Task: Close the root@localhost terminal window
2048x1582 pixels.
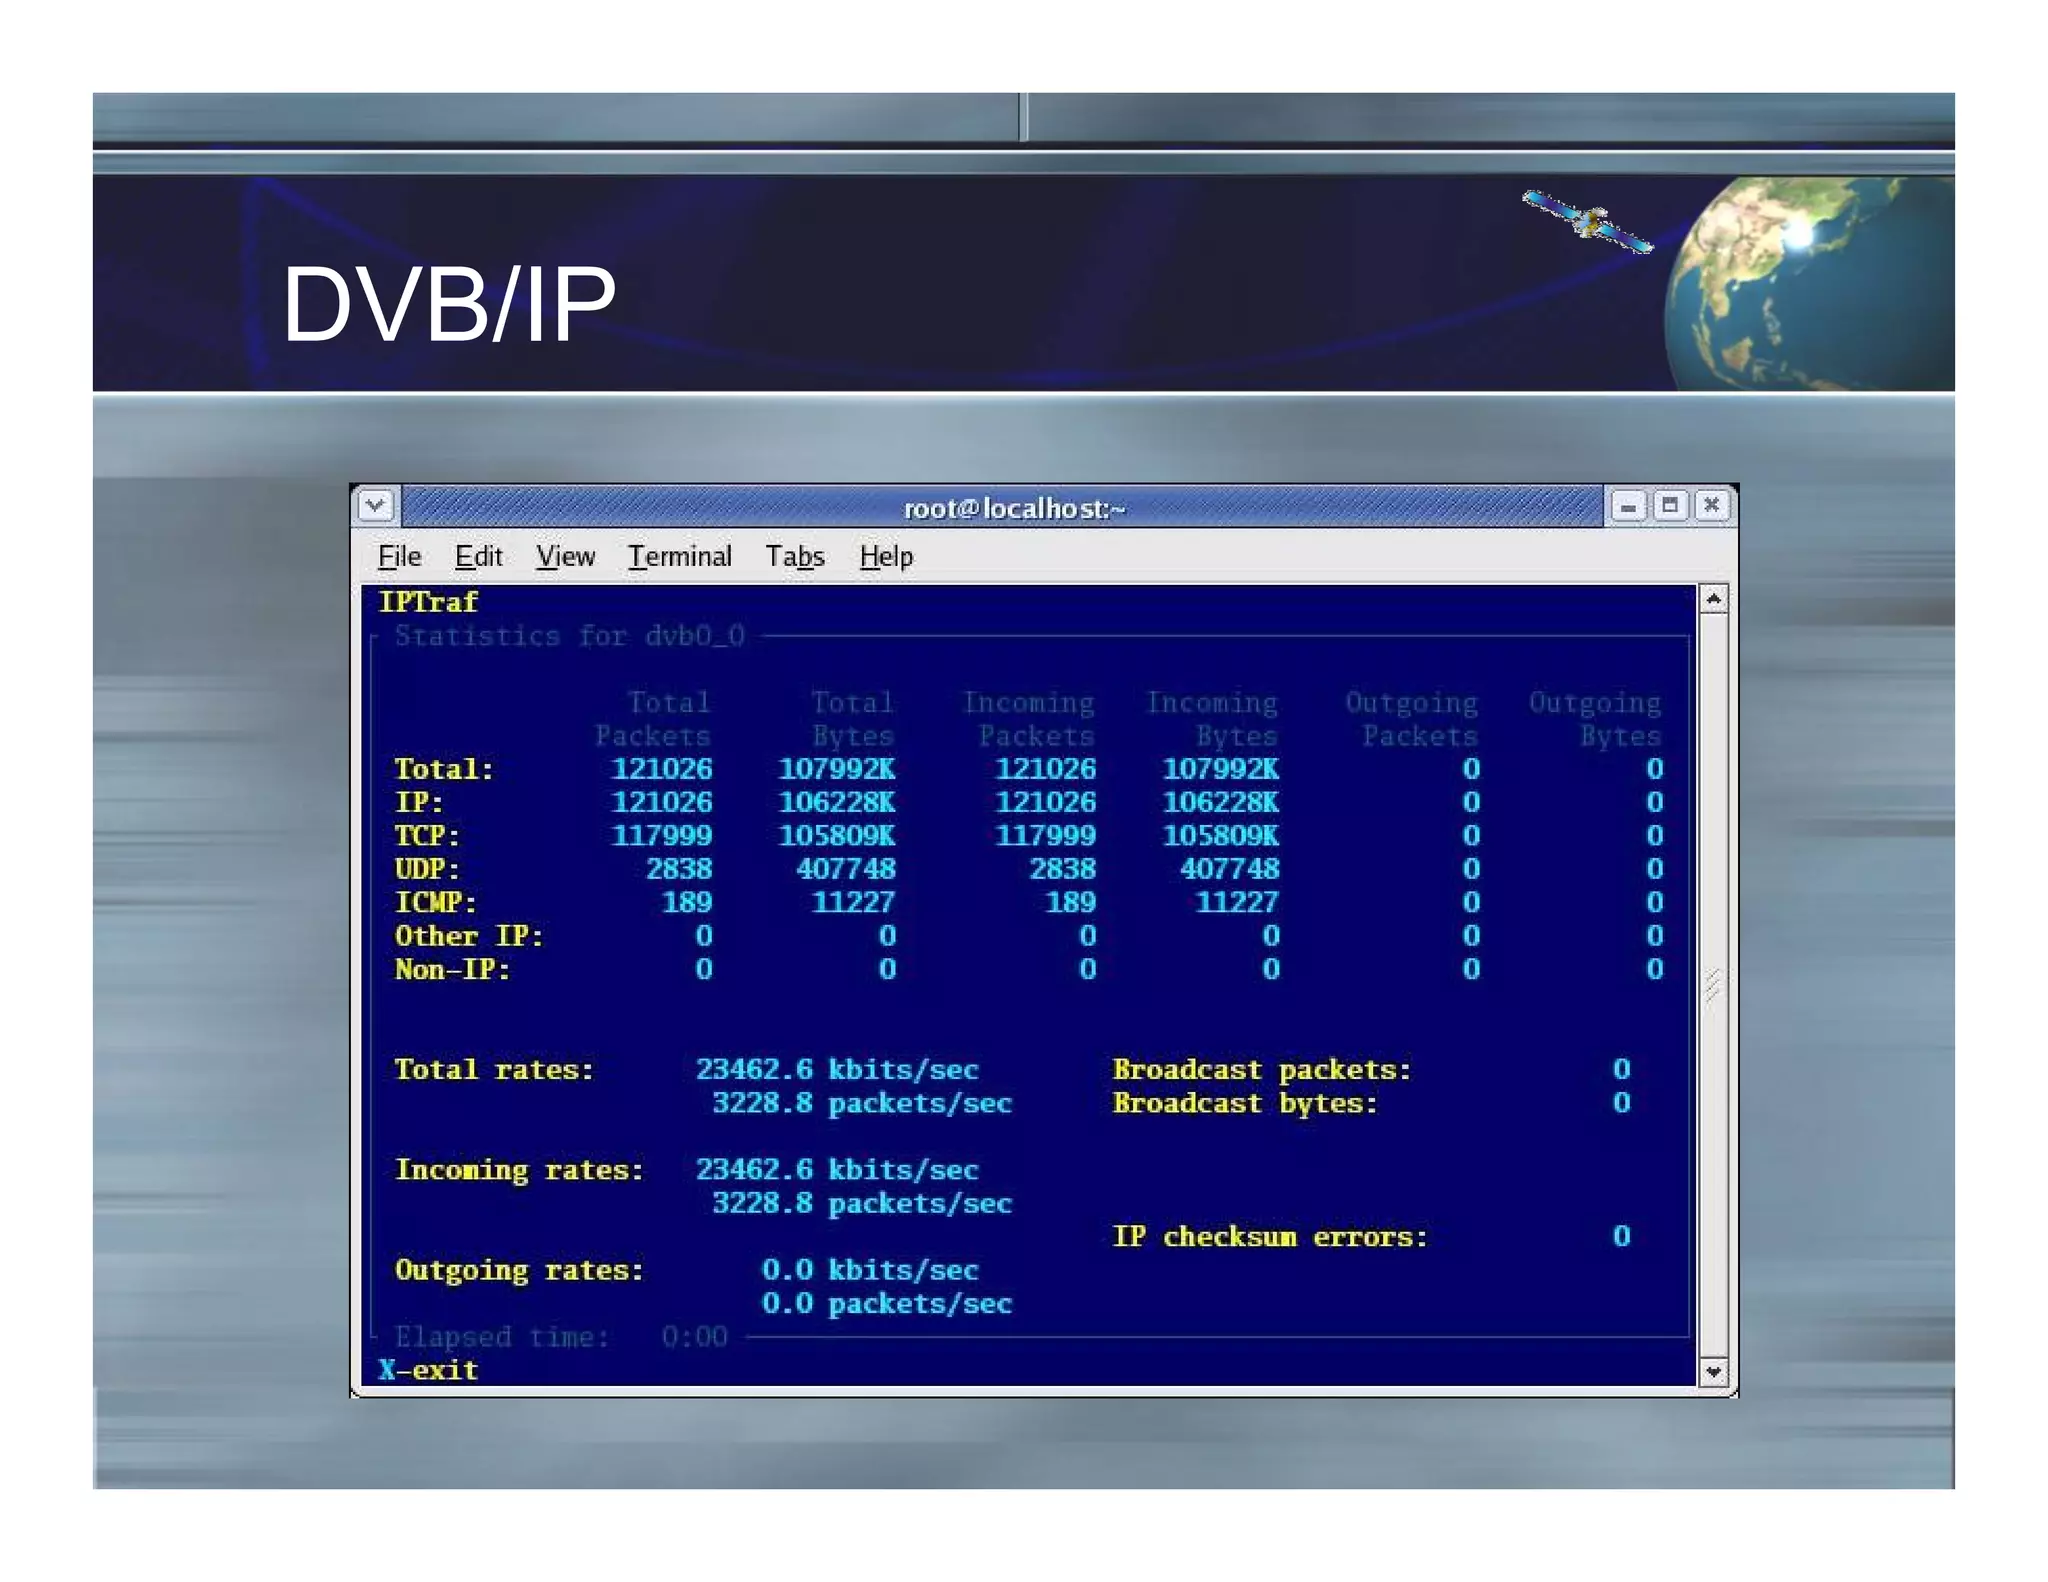Action: point(1711,506)
